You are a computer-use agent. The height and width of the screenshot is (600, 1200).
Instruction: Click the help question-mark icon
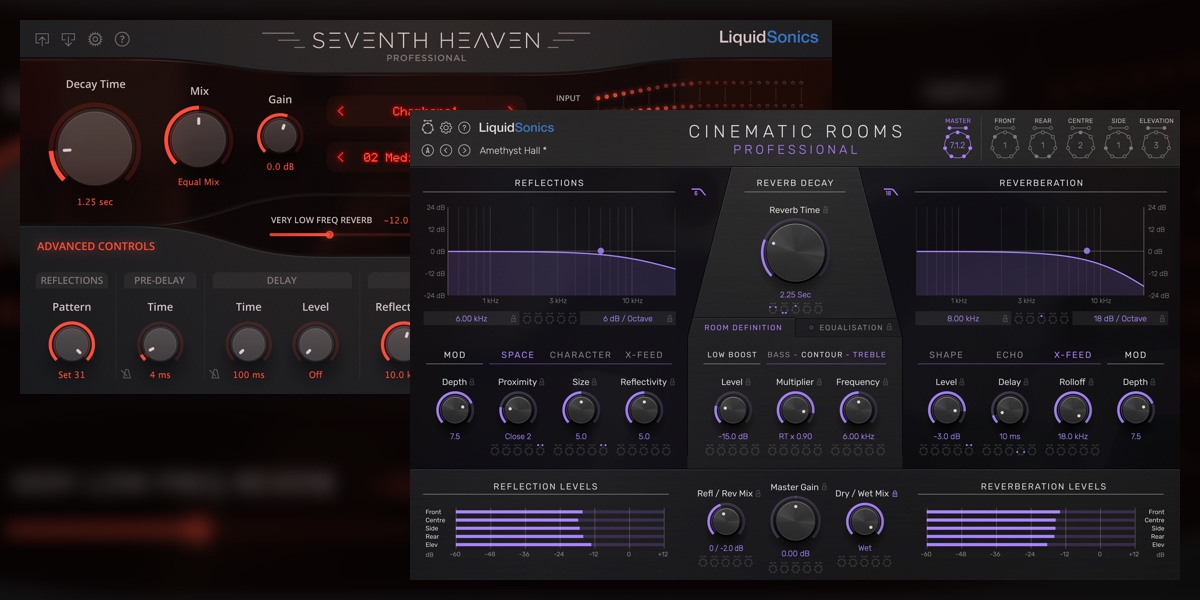[464, 128]
